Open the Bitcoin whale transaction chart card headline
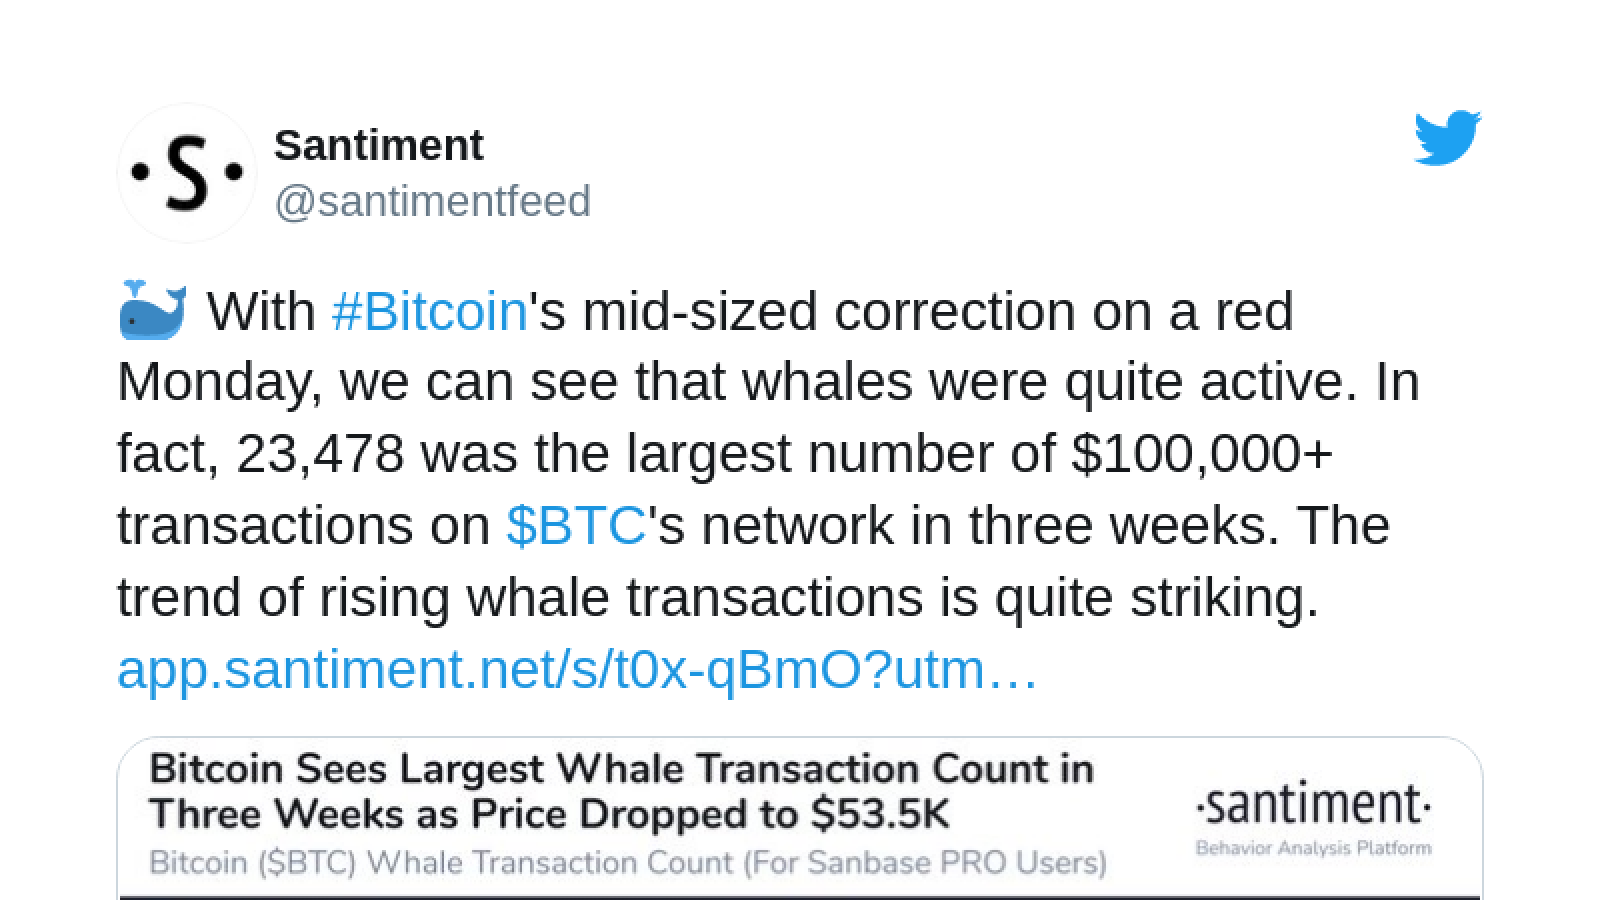 621,791
